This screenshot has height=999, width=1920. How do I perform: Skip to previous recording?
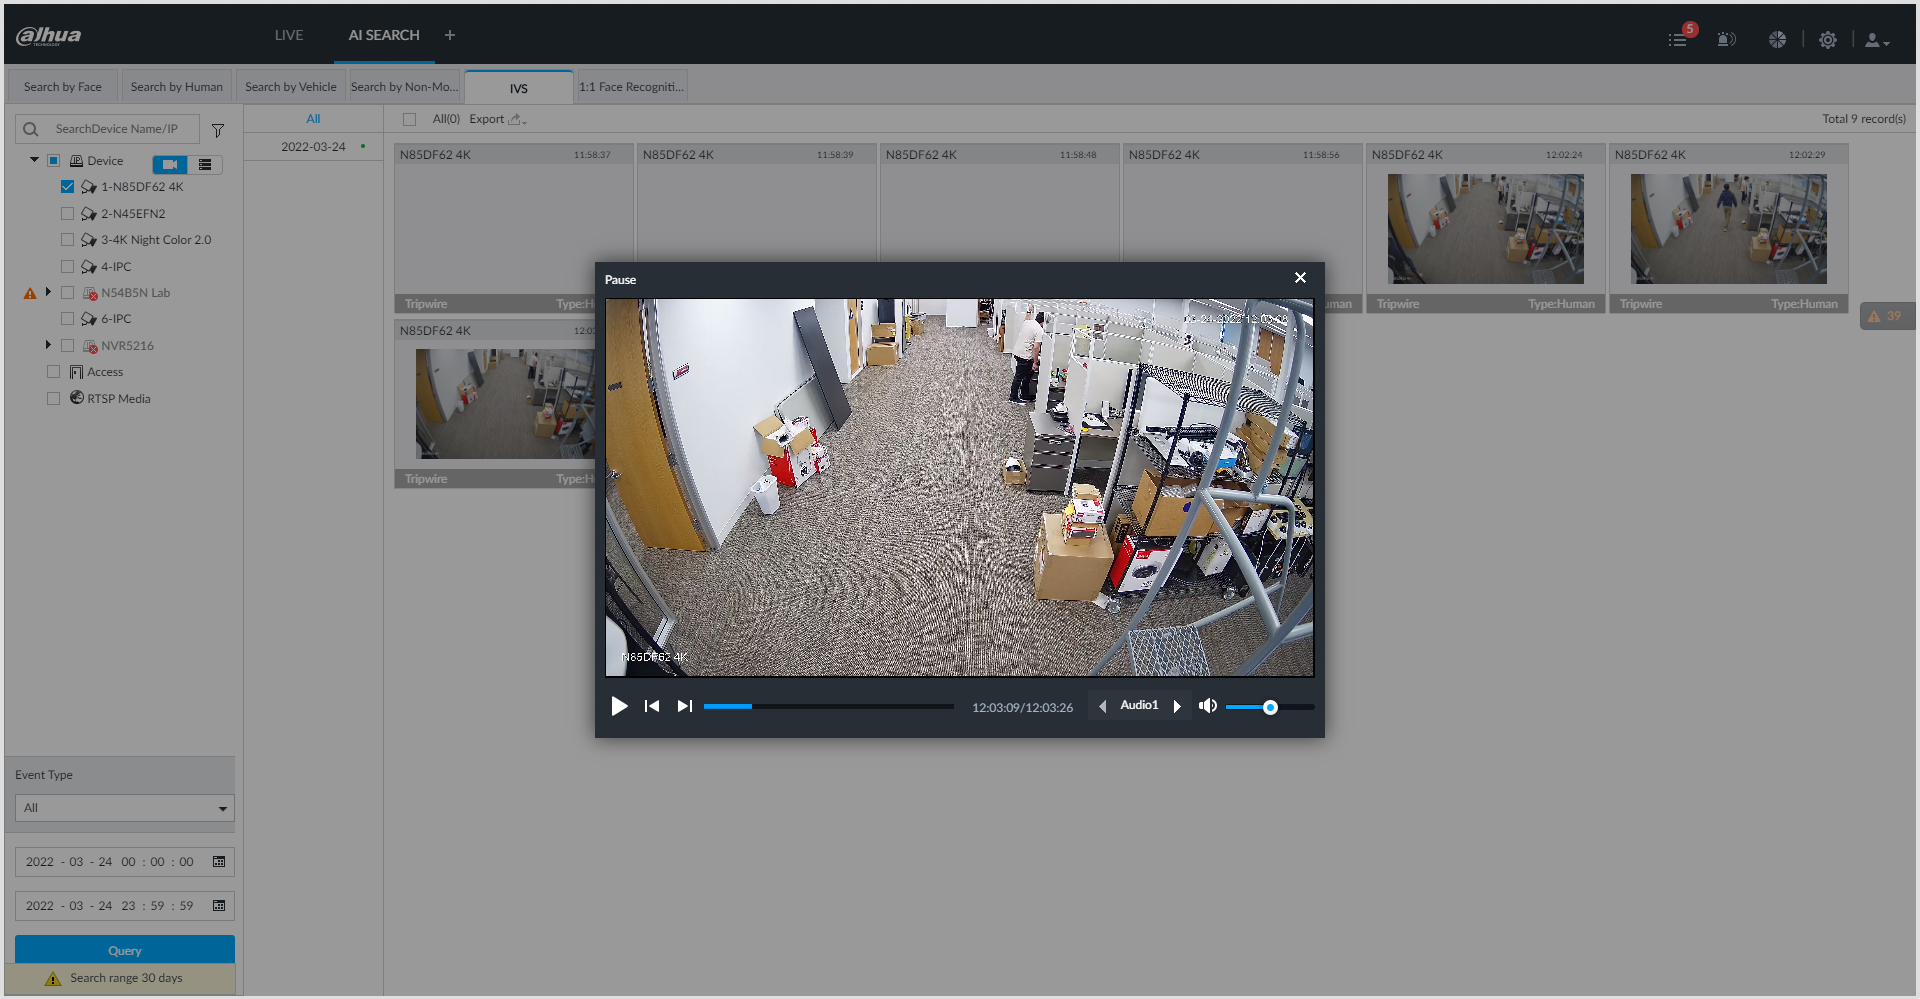(652, 706)
